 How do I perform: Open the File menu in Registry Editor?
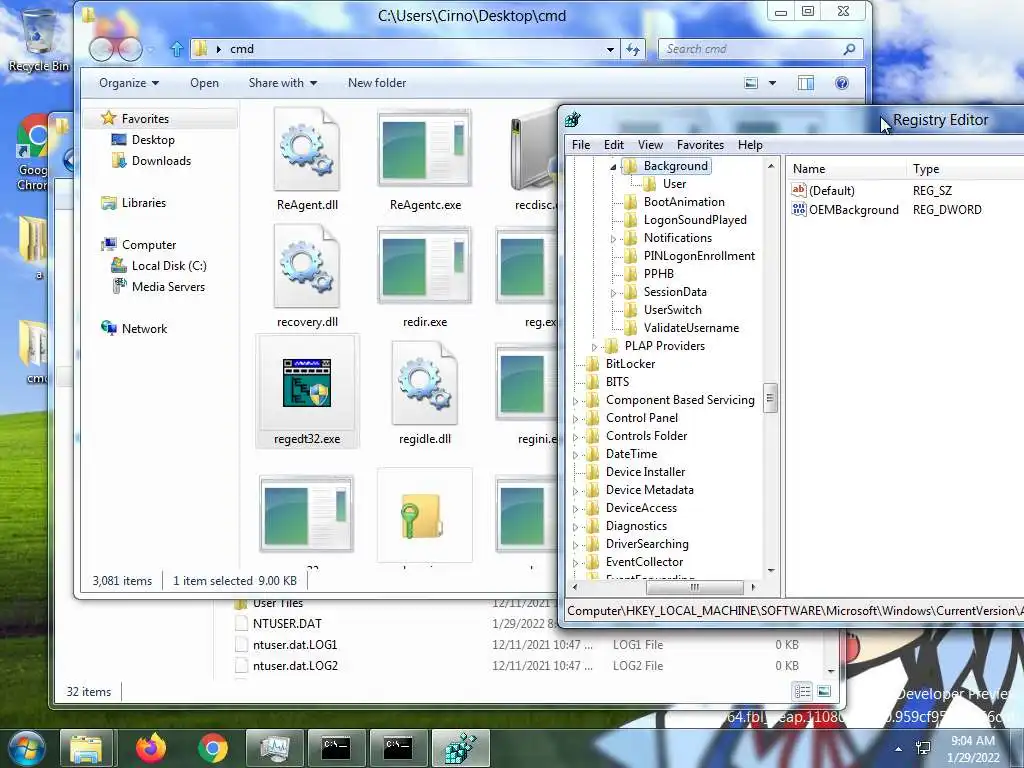[581, 145]
